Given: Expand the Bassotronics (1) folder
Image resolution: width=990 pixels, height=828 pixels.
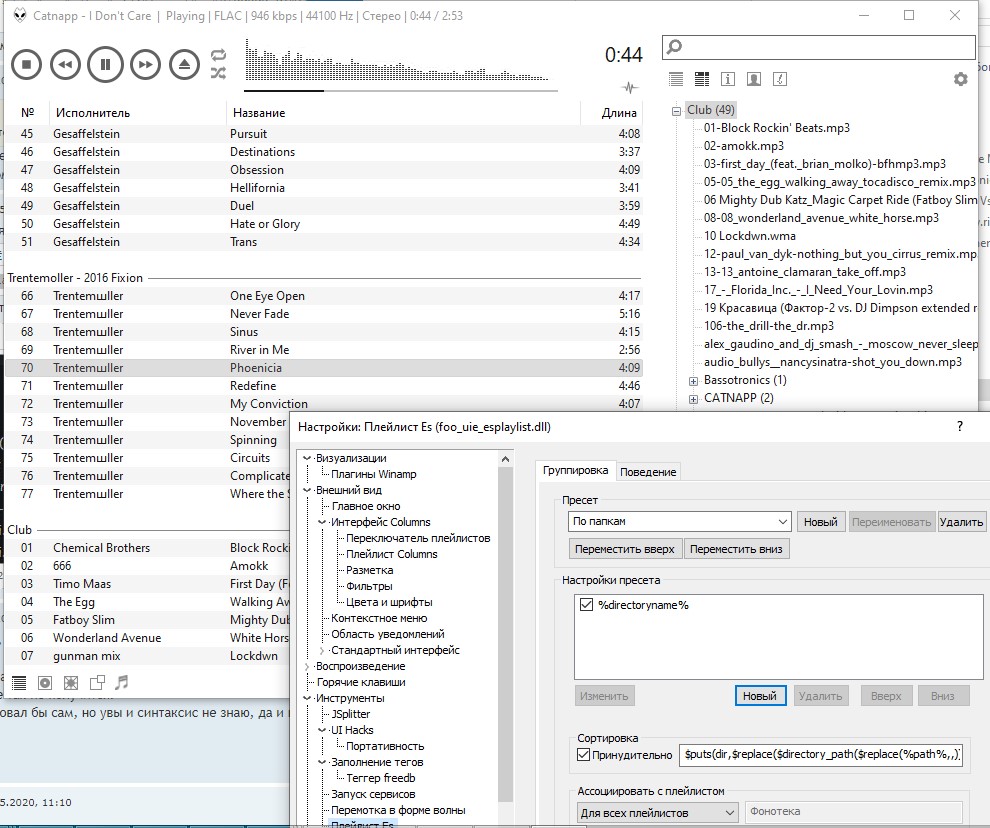Looking at the screenshot, I should coord(693,380).
